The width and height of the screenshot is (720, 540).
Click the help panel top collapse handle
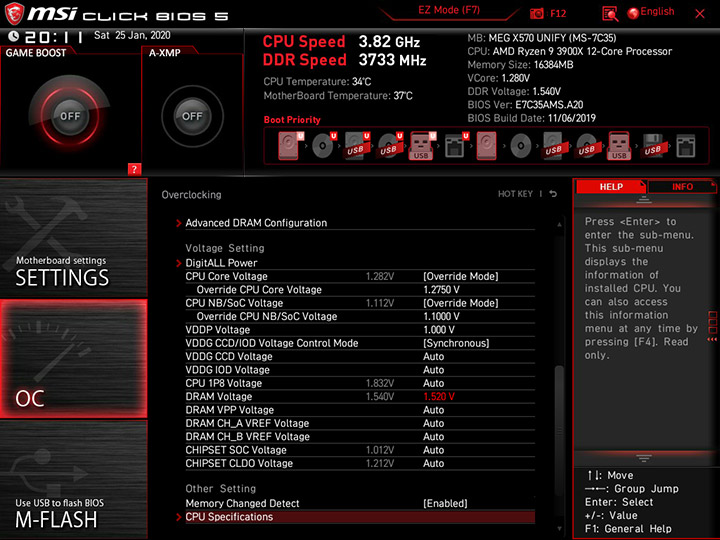click(x=644, y=200)
